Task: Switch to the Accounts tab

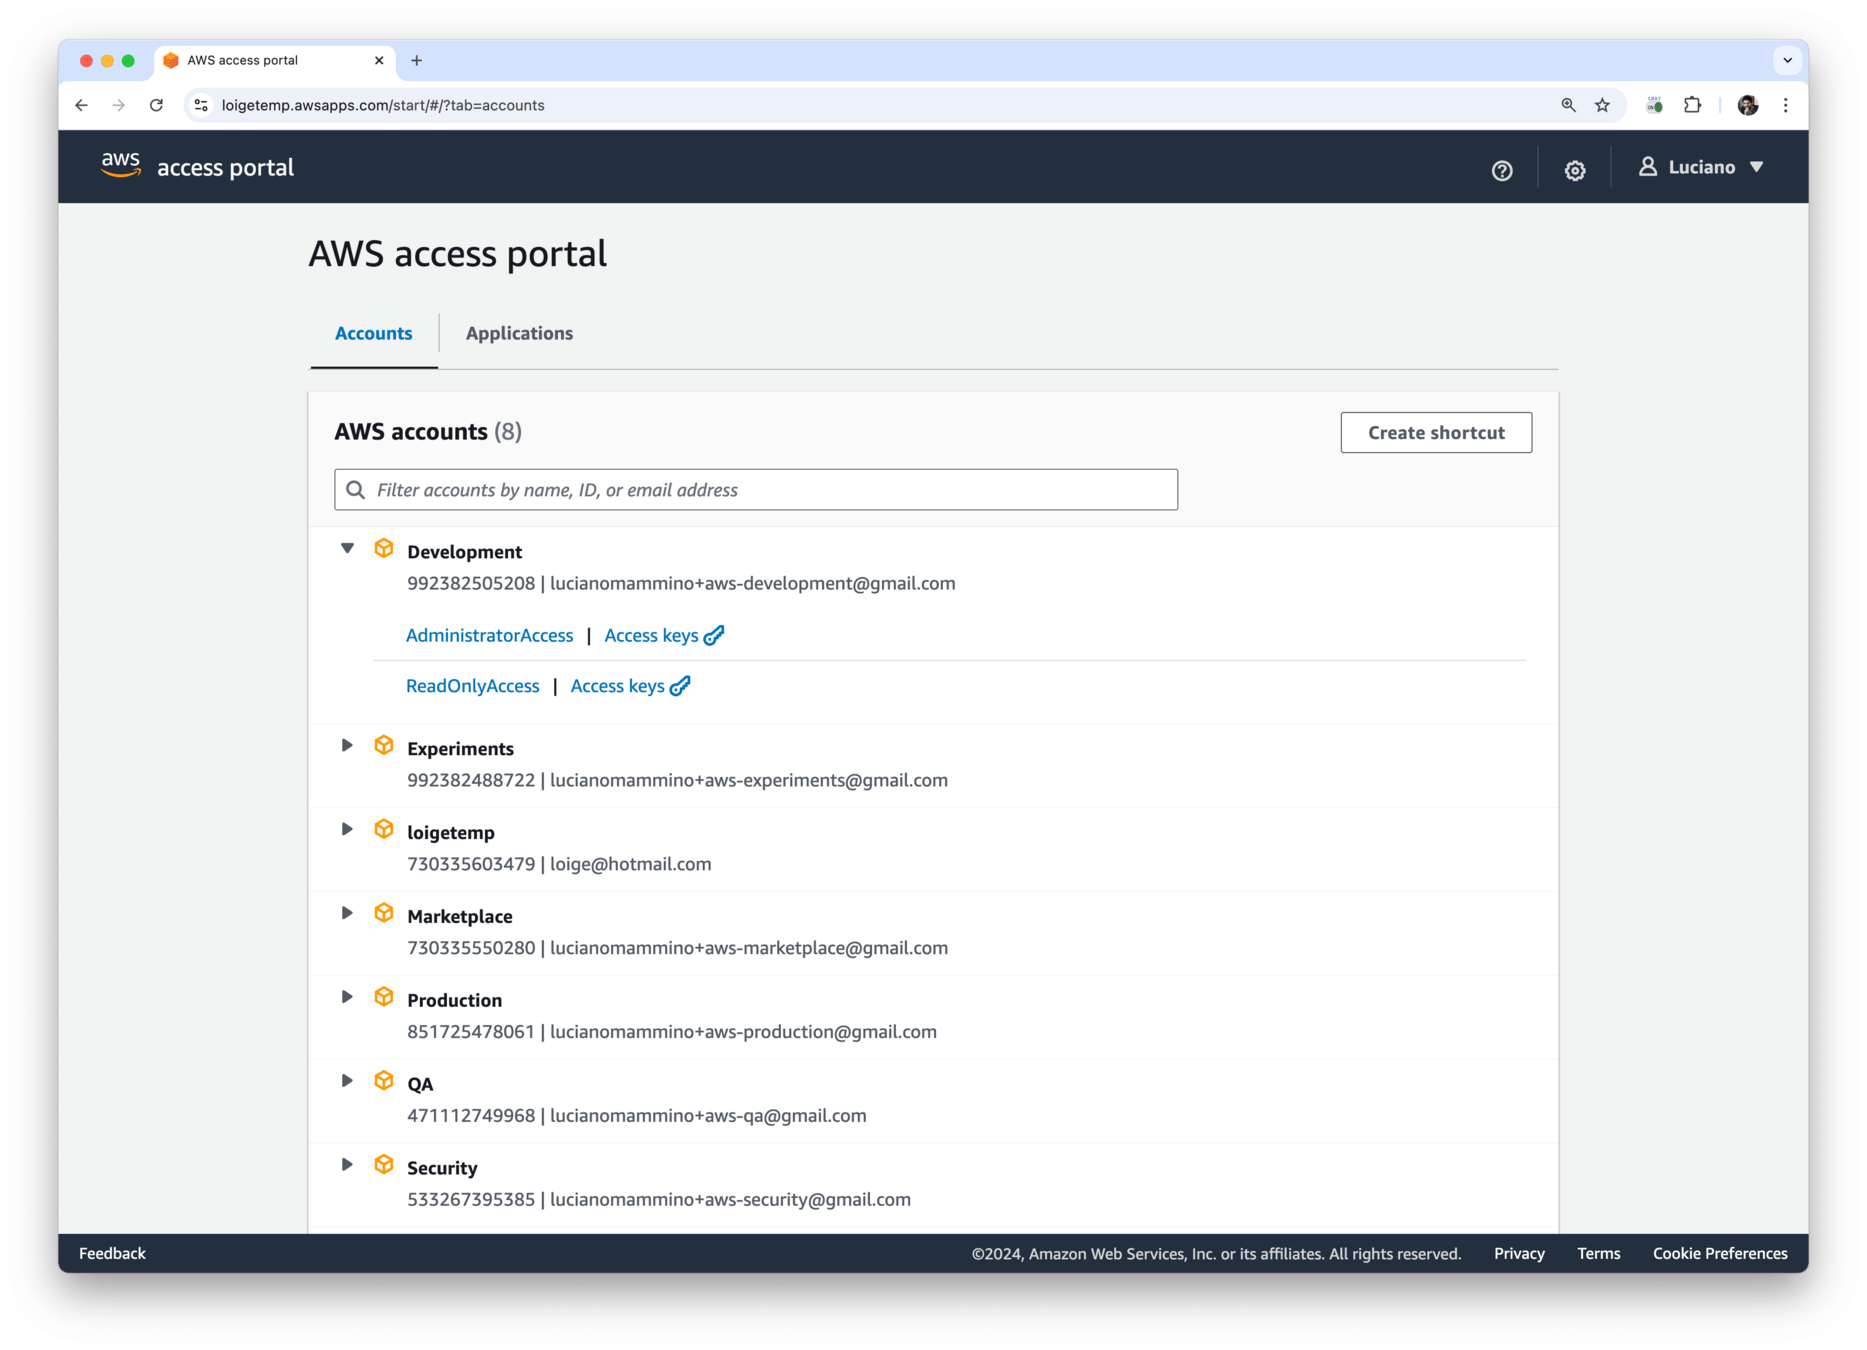Action: [373, 333]
